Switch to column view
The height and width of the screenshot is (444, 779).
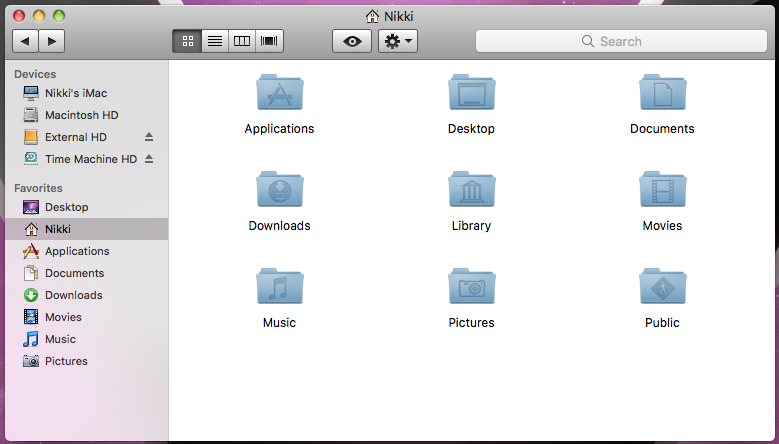(242, 41)
